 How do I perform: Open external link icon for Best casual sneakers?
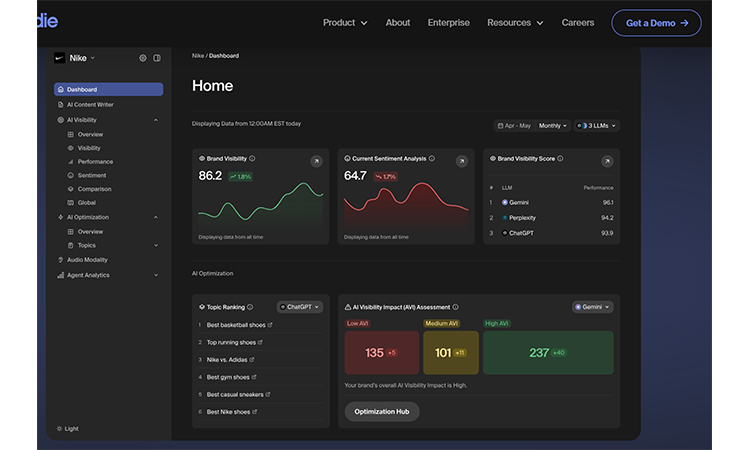(x=268, y=395)
